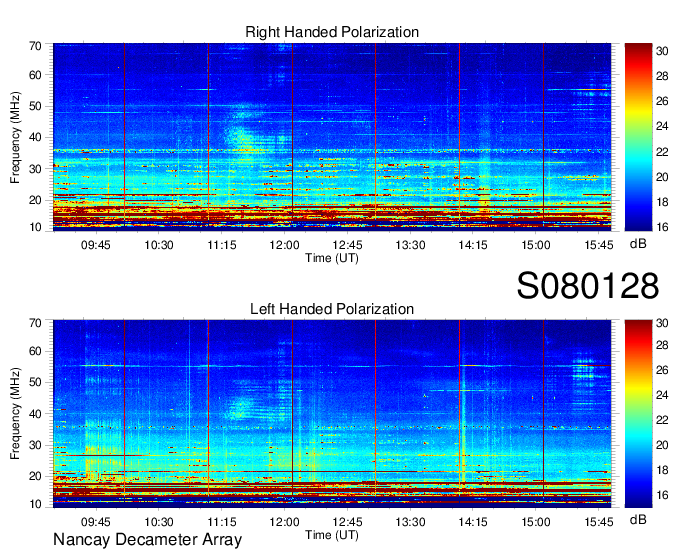Click the 30 dB label on top colorbar
Screen dimensions: 680x552
[x=662, y=51]
